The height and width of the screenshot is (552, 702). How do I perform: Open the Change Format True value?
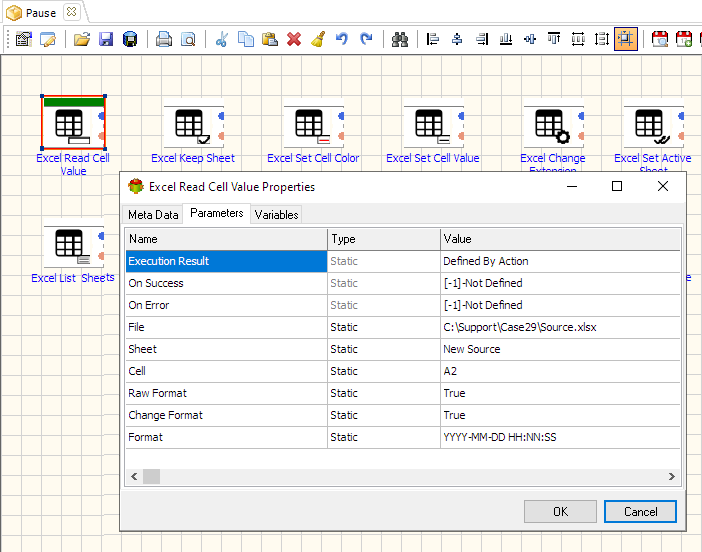(x=561, y=415)
